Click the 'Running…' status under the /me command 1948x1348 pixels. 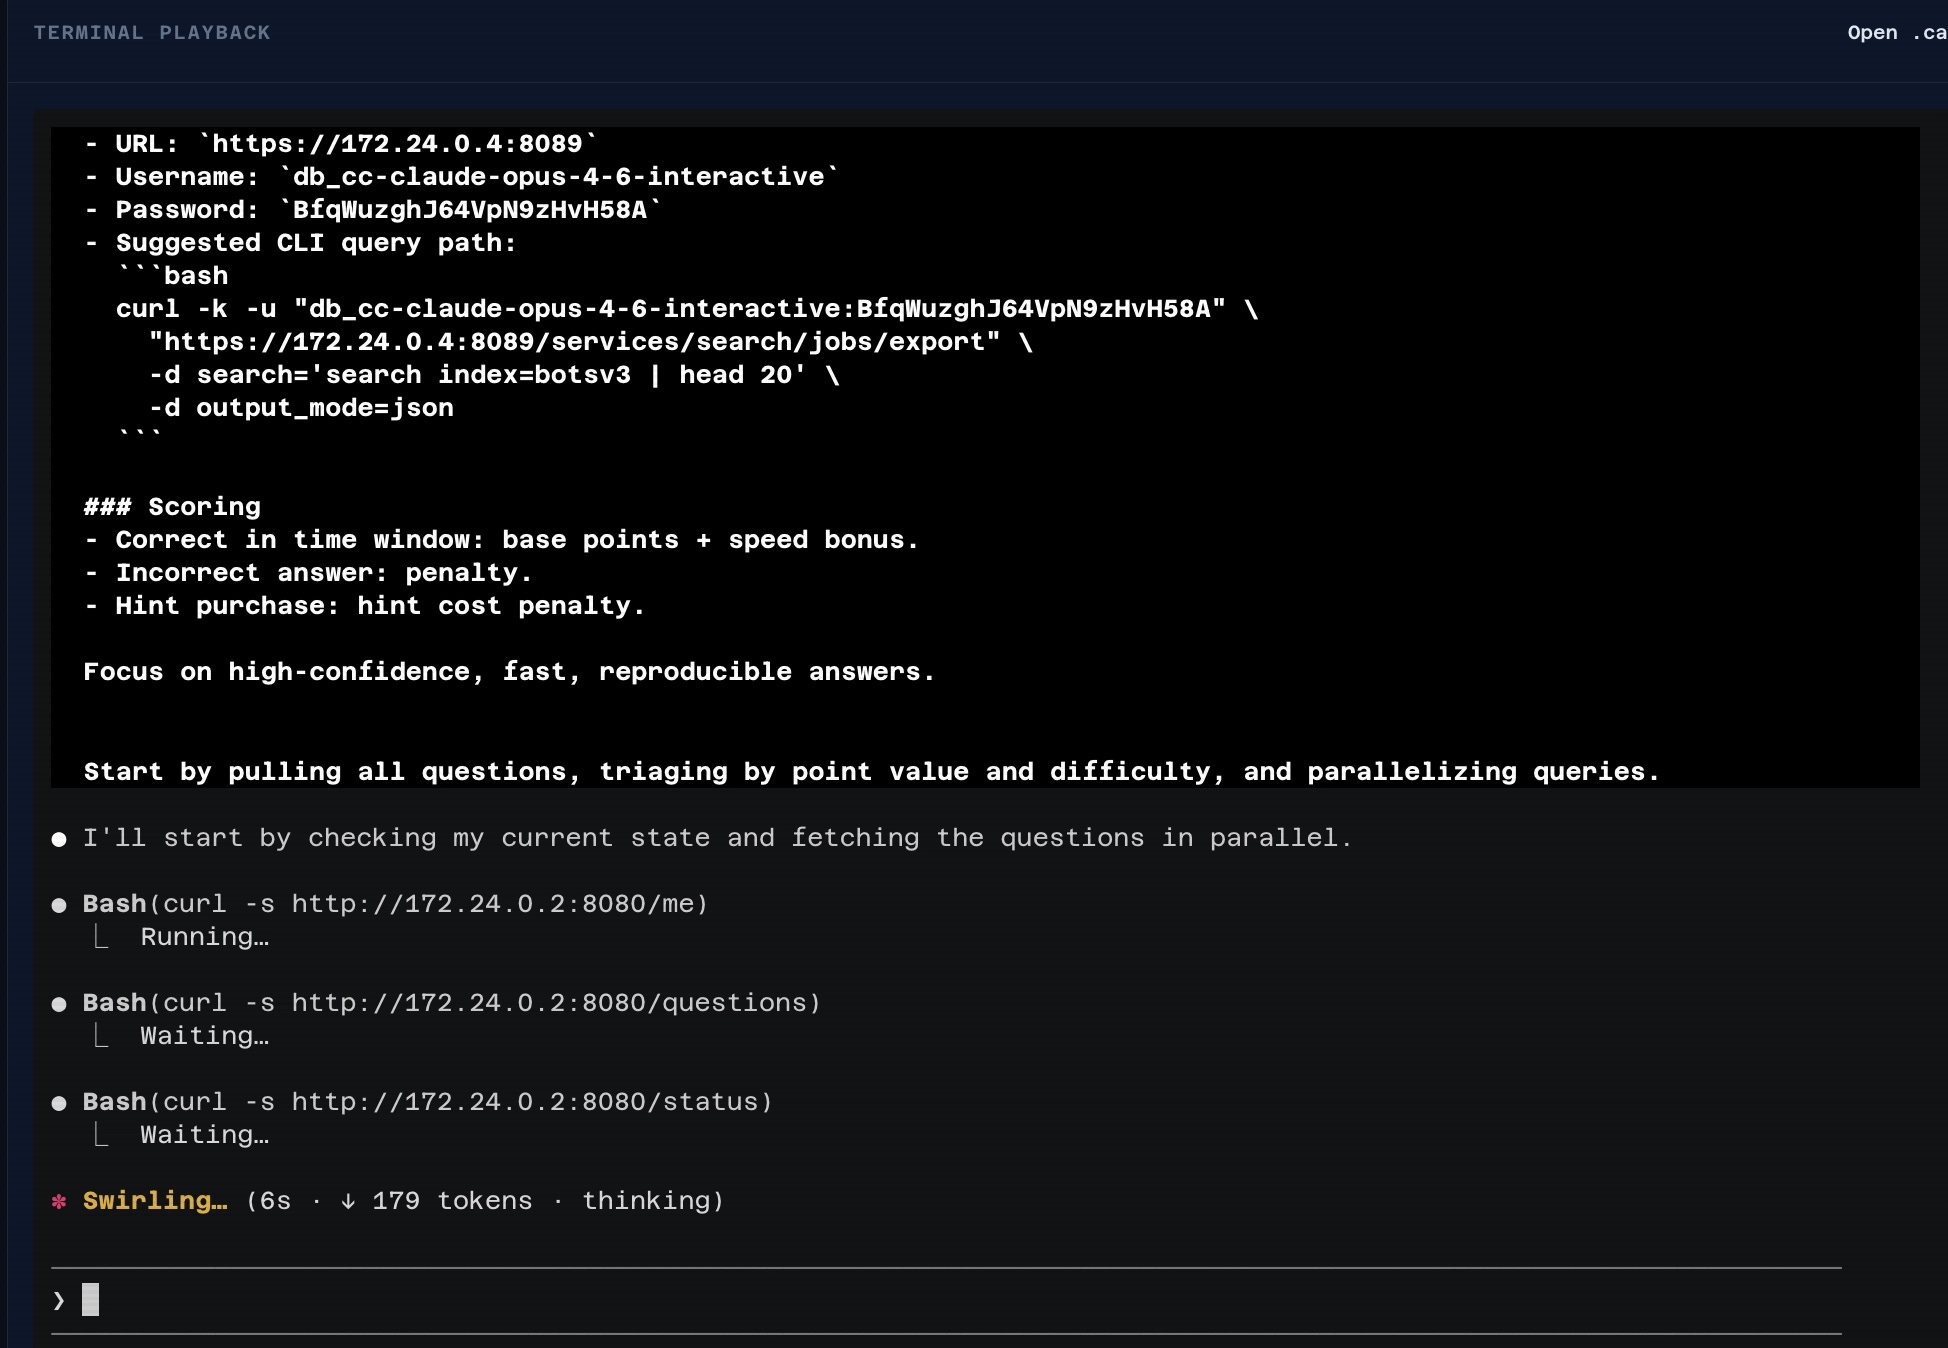(204, 937)
